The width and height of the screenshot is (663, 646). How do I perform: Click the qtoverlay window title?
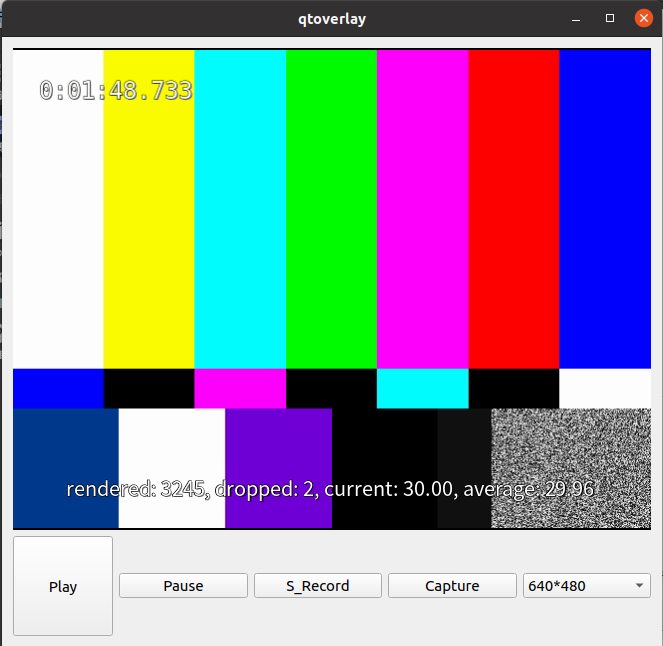tap(332, 19)
